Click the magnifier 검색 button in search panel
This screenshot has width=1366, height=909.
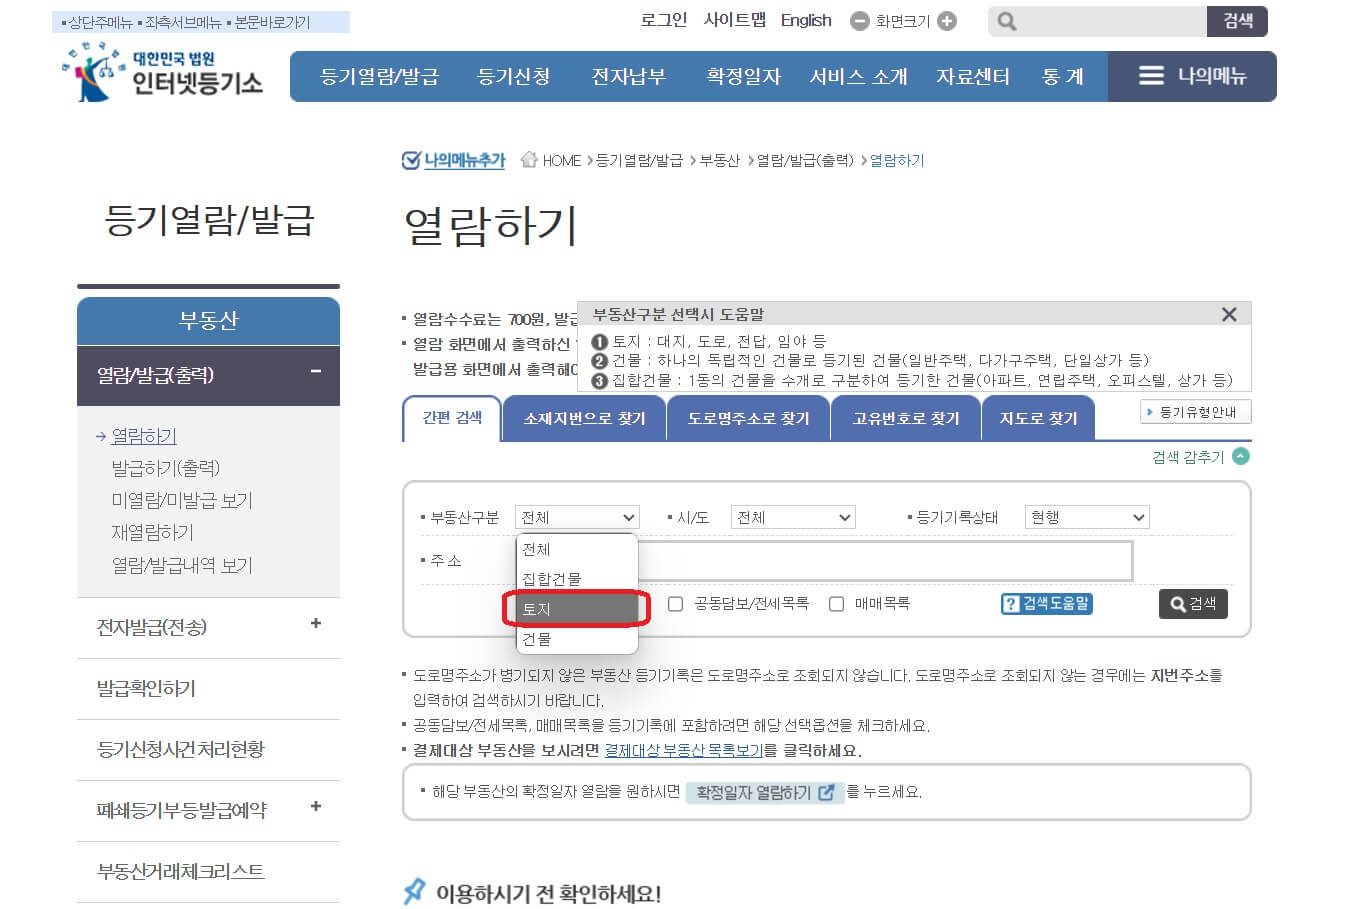(1192, 604)
